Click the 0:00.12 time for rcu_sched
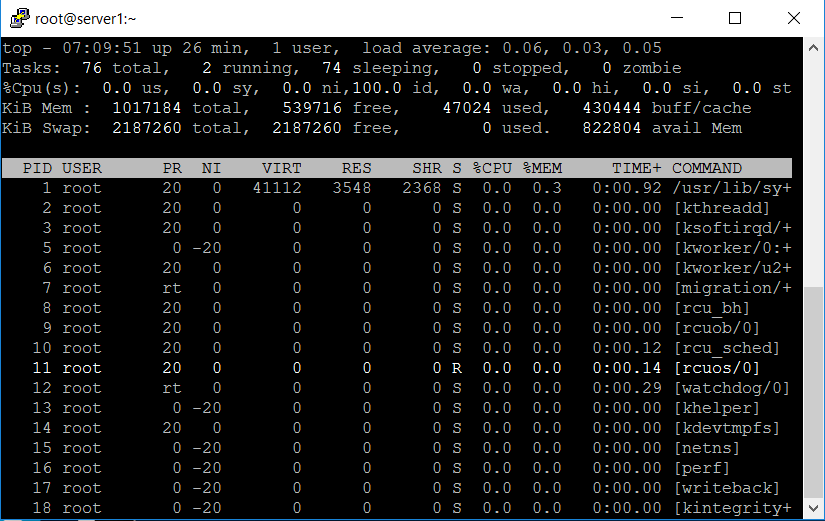Screen dimensions: 825x521 (x=627, y=348)
